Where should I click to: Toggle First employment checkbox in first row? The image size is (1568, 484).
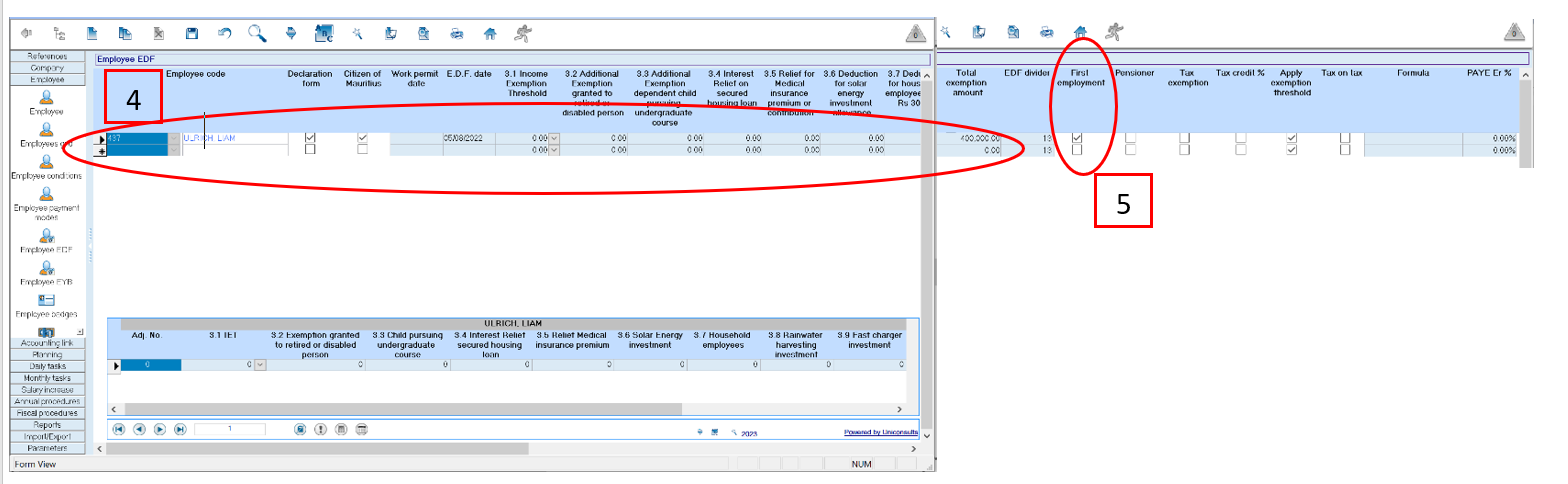coord(1077,138)
